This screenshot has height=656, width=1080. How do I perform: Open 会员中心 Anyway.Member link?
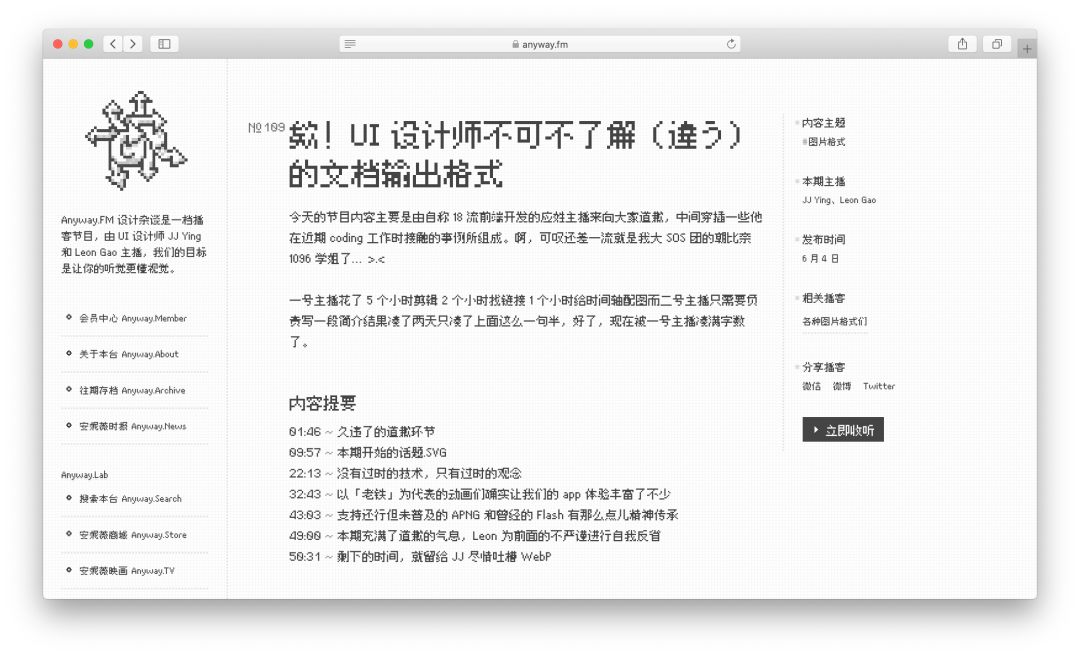(x=132, y=318)
